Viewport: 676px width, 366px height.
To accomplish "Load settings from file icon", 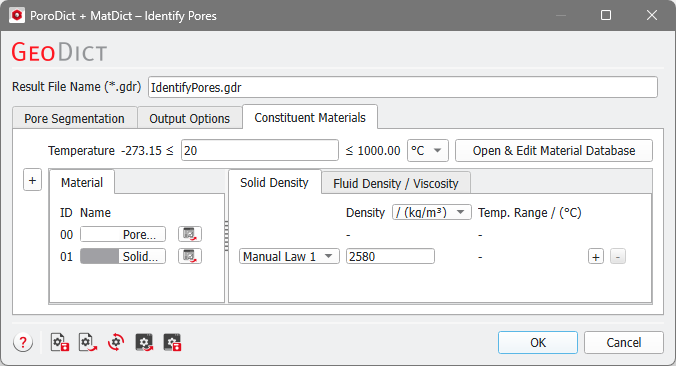I will (88, 343).
